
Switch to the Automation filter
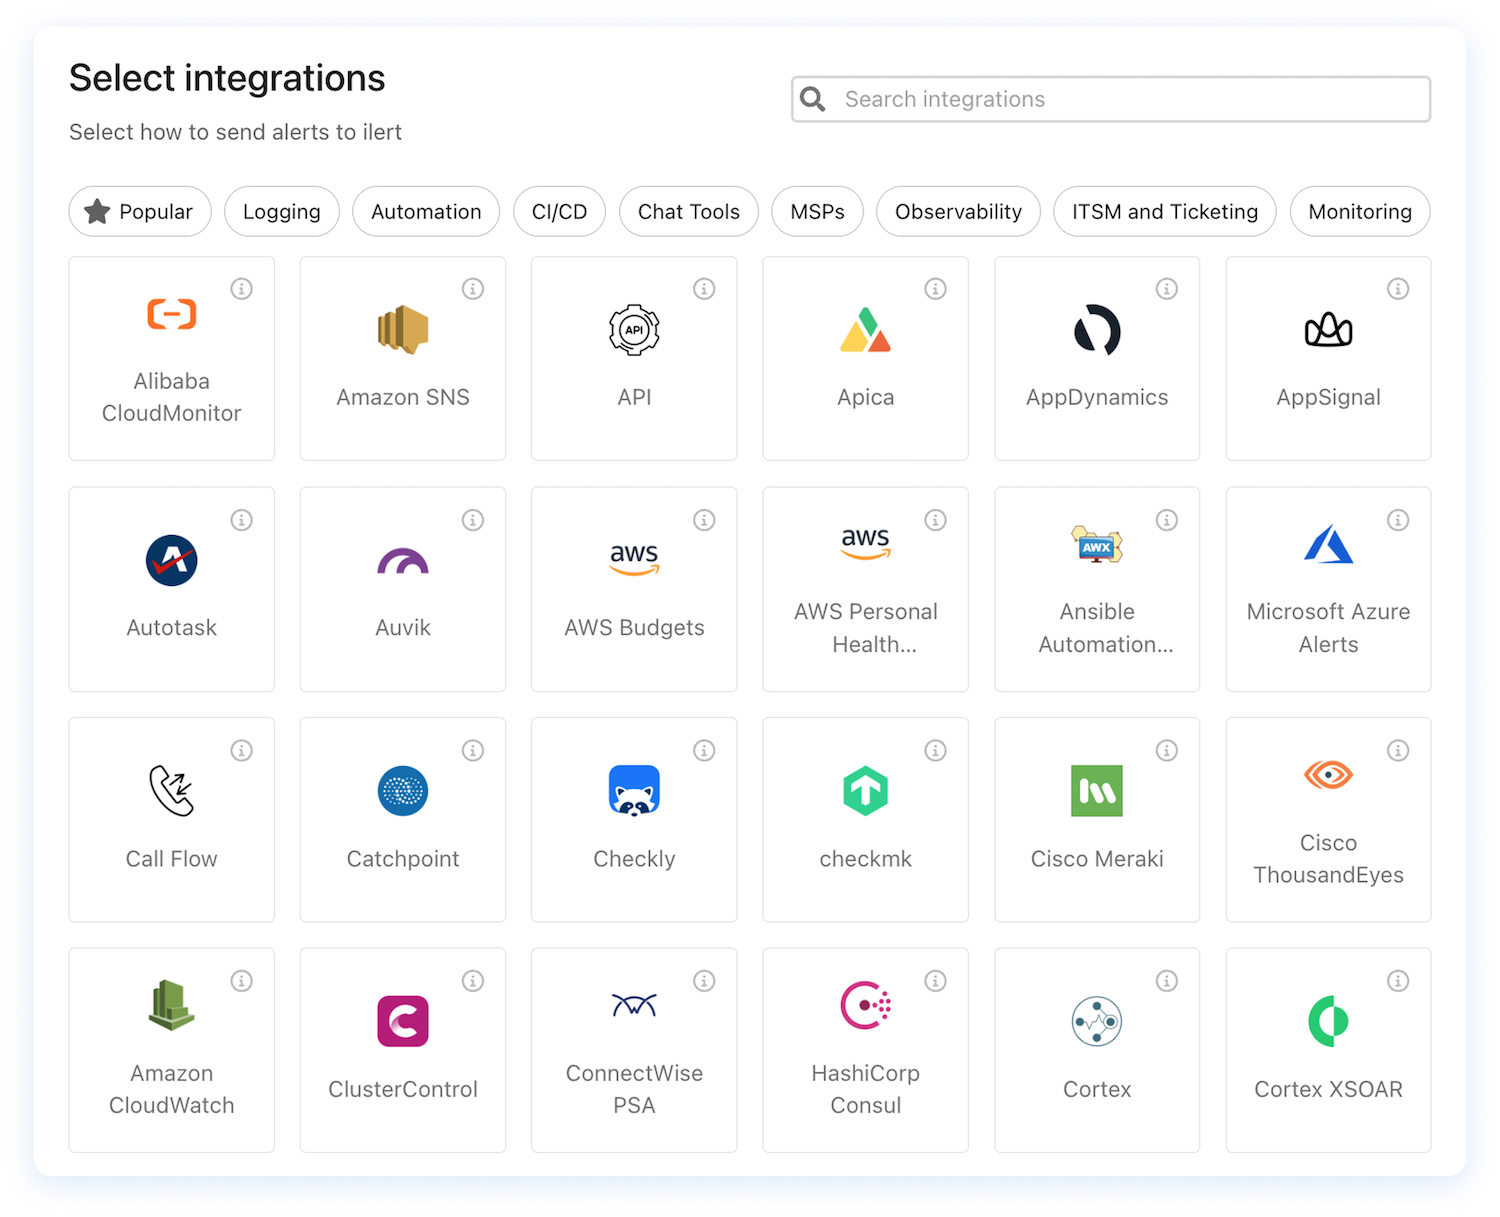[426, 211]
